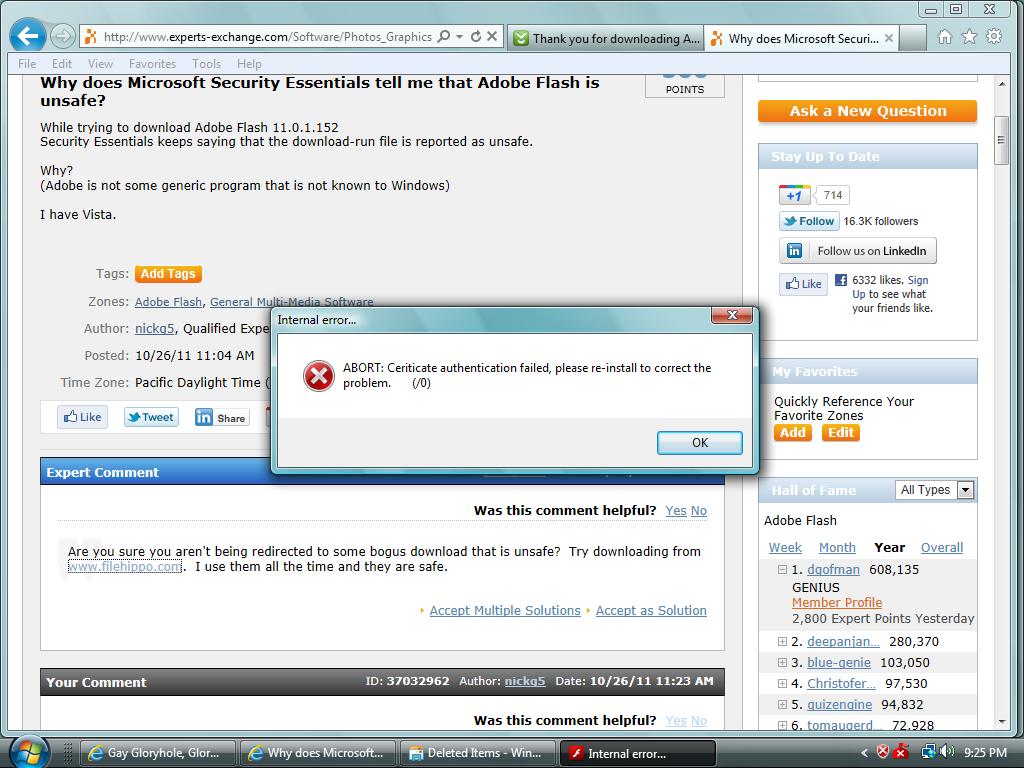Image resolution: width=1024 pixels, height=768 pixels.
Task: Click the Tweet button below the question
Action: coord(152,417)
